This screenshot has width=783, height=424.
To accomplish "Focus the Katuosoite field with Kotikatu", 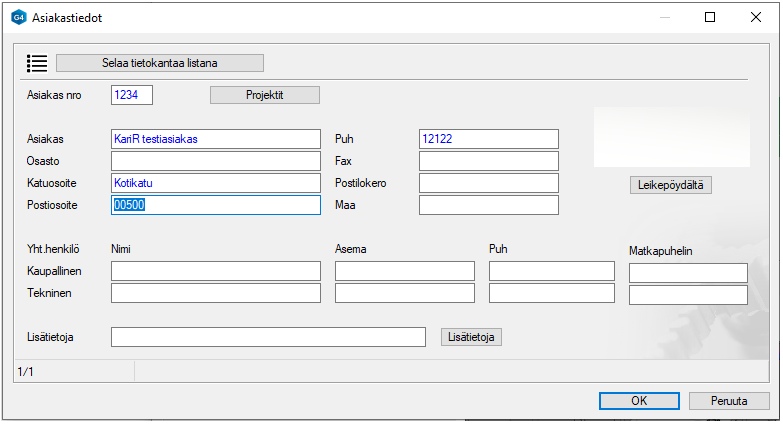I will coord(215,183).
